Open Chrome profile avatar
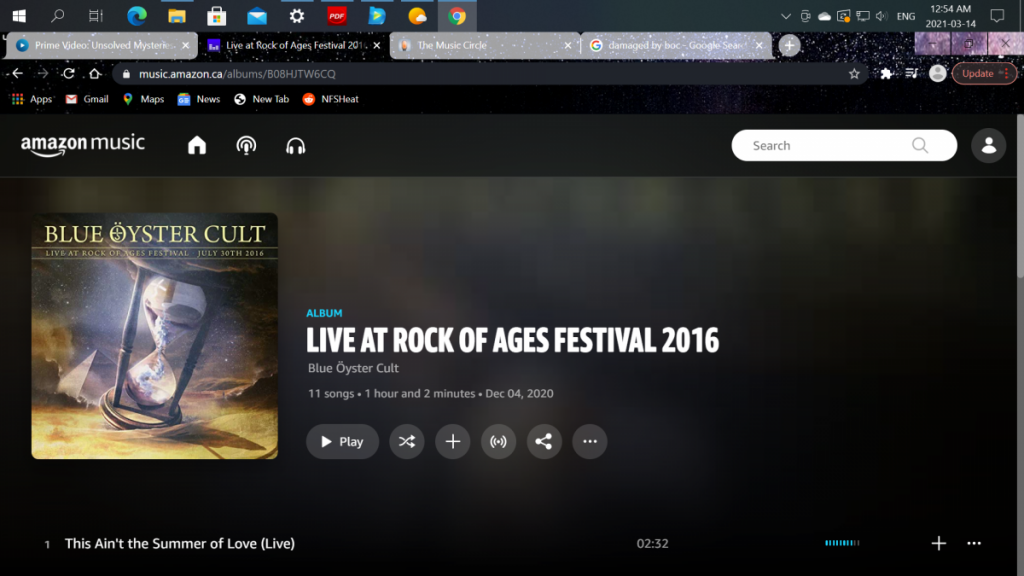Screen dimensions: 1024x576 [938, 74]
